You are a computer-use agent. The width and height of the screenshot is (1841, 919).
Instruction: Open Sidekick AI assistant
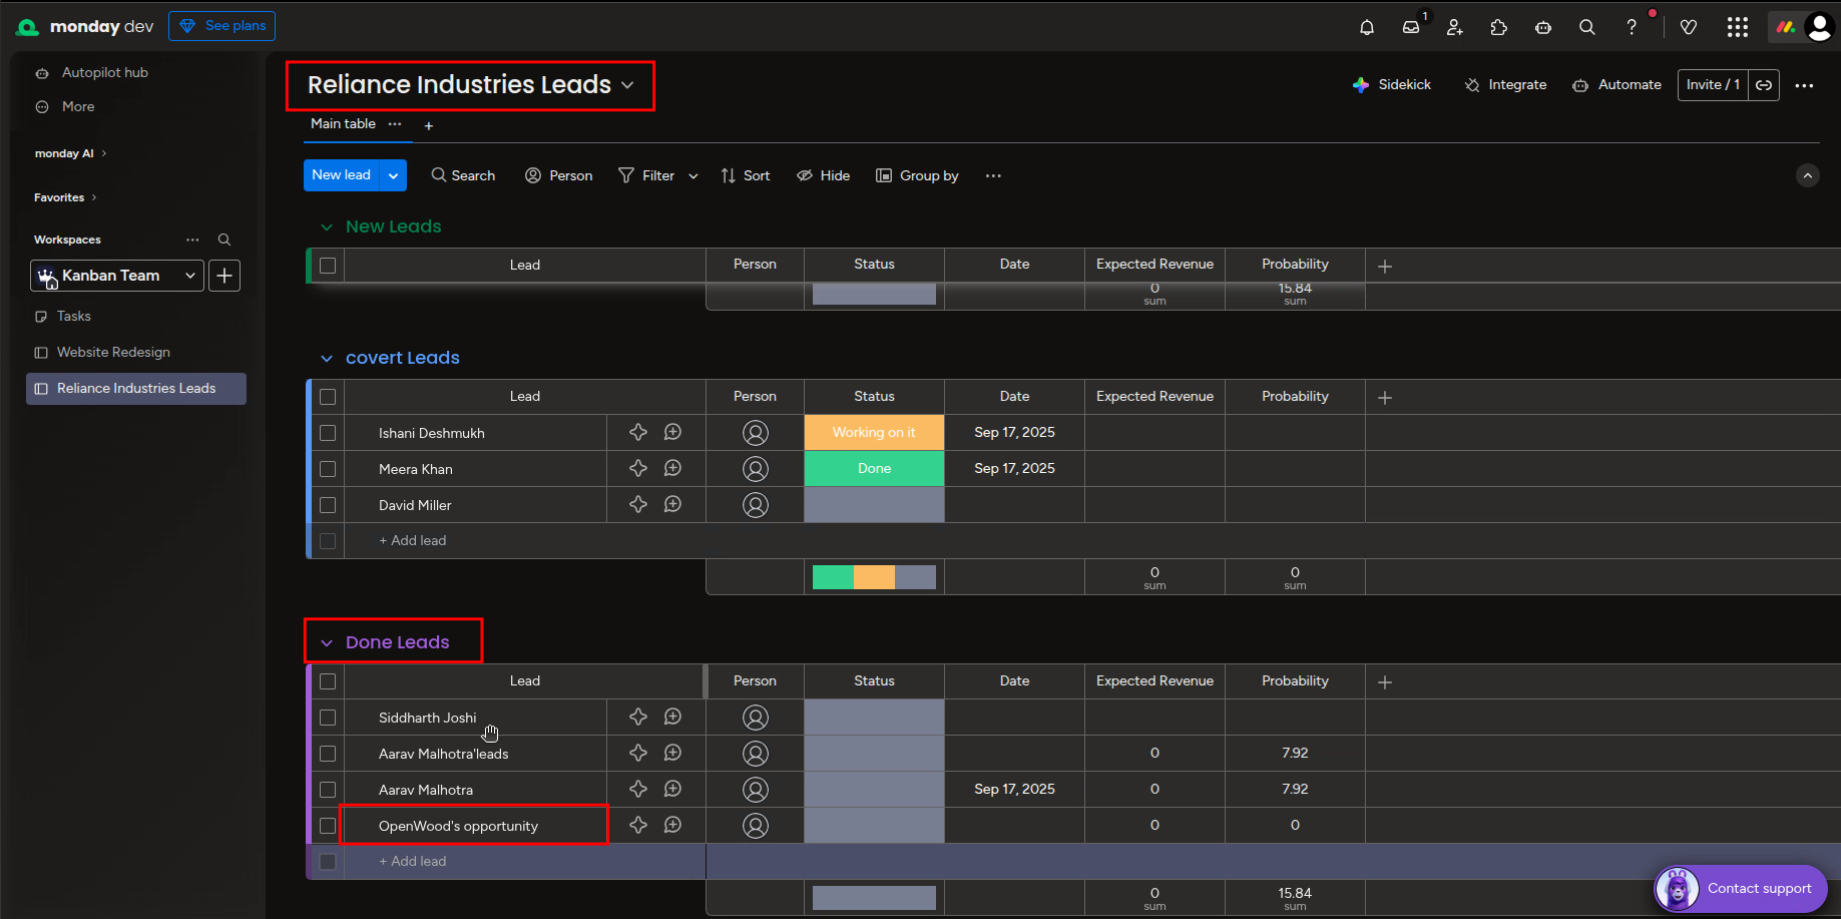[1391, 85]
